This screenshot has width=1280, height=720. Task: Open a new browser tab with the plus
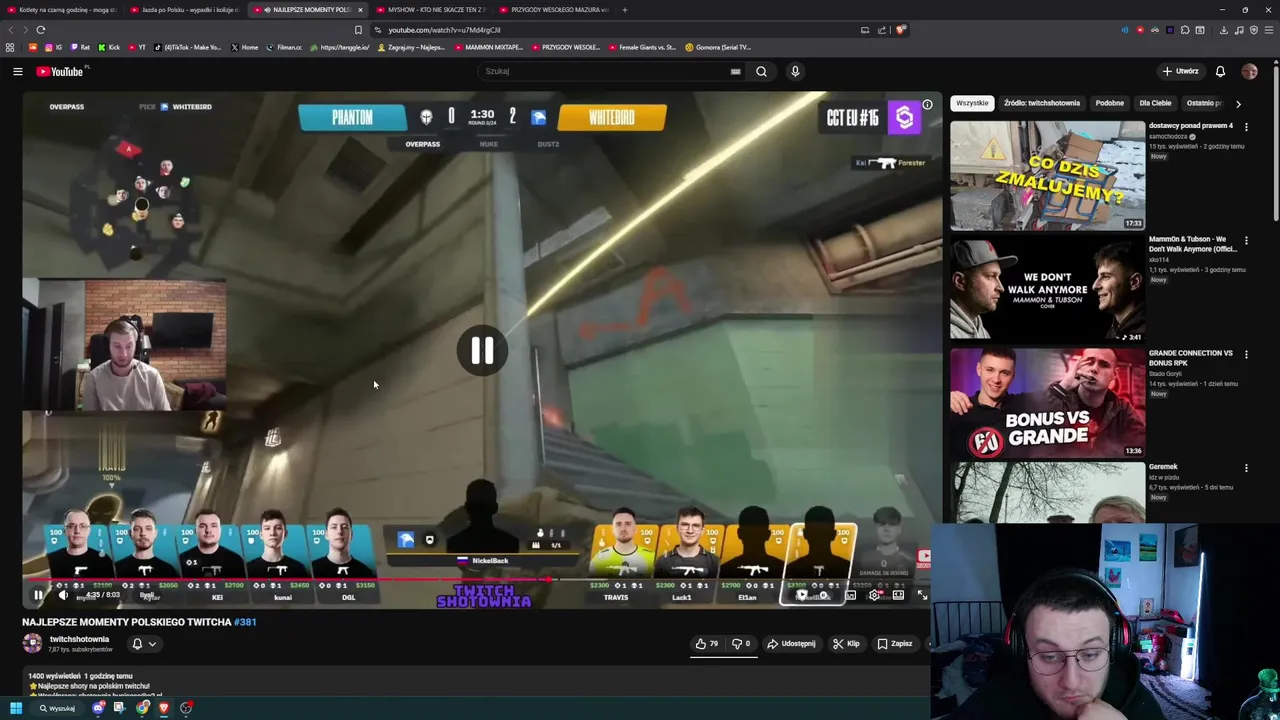pos(624,10)
